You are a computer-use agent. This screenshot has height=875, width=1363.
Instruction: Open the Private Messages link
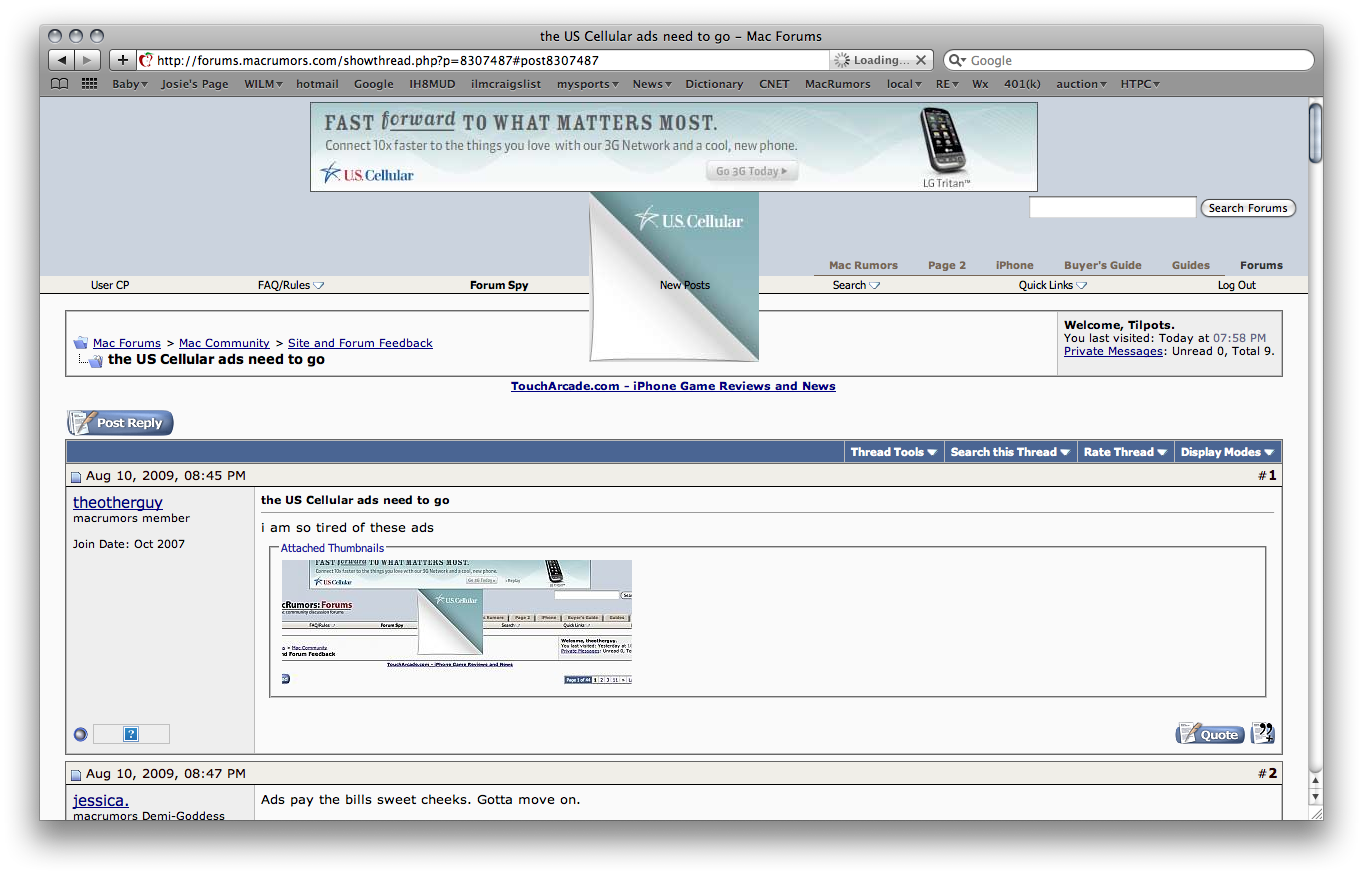point(1113,351)
